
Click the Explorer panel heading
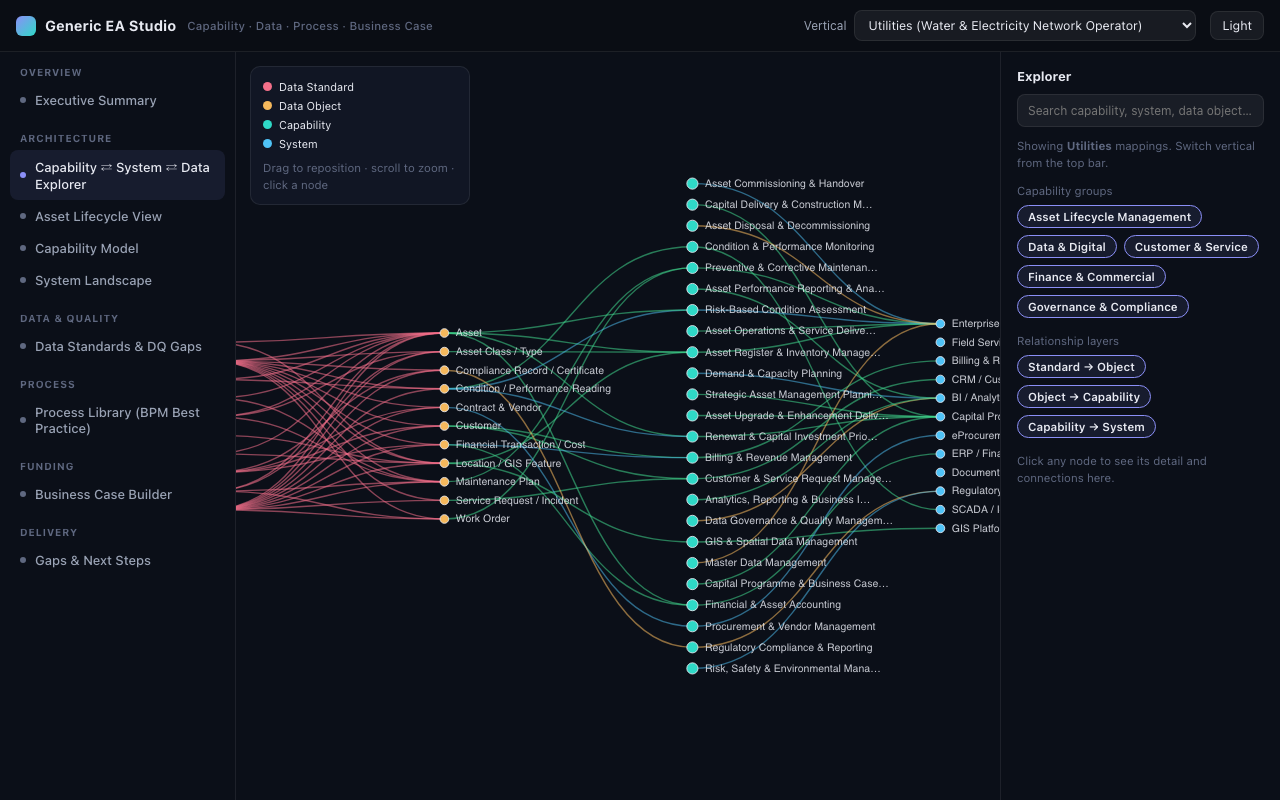(x=1044, y=76)
